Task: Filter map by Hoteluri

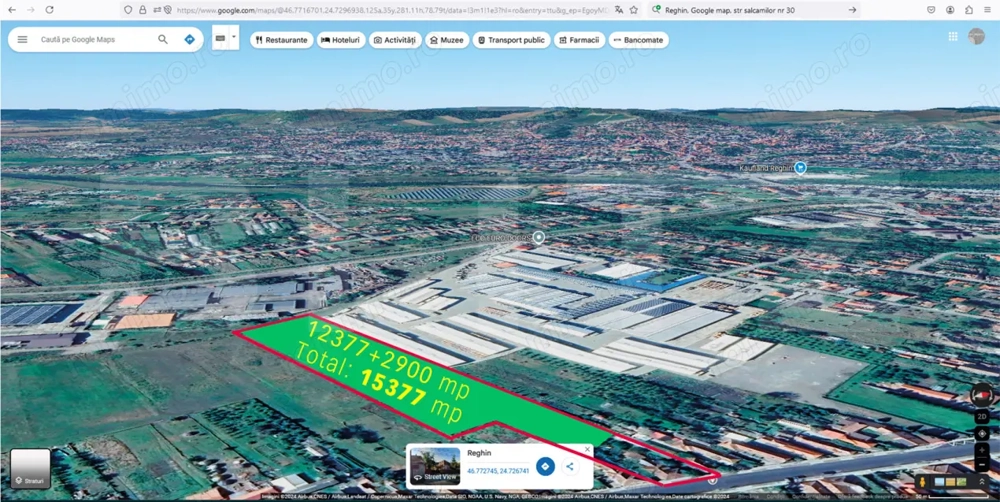Action: point(341,40)
